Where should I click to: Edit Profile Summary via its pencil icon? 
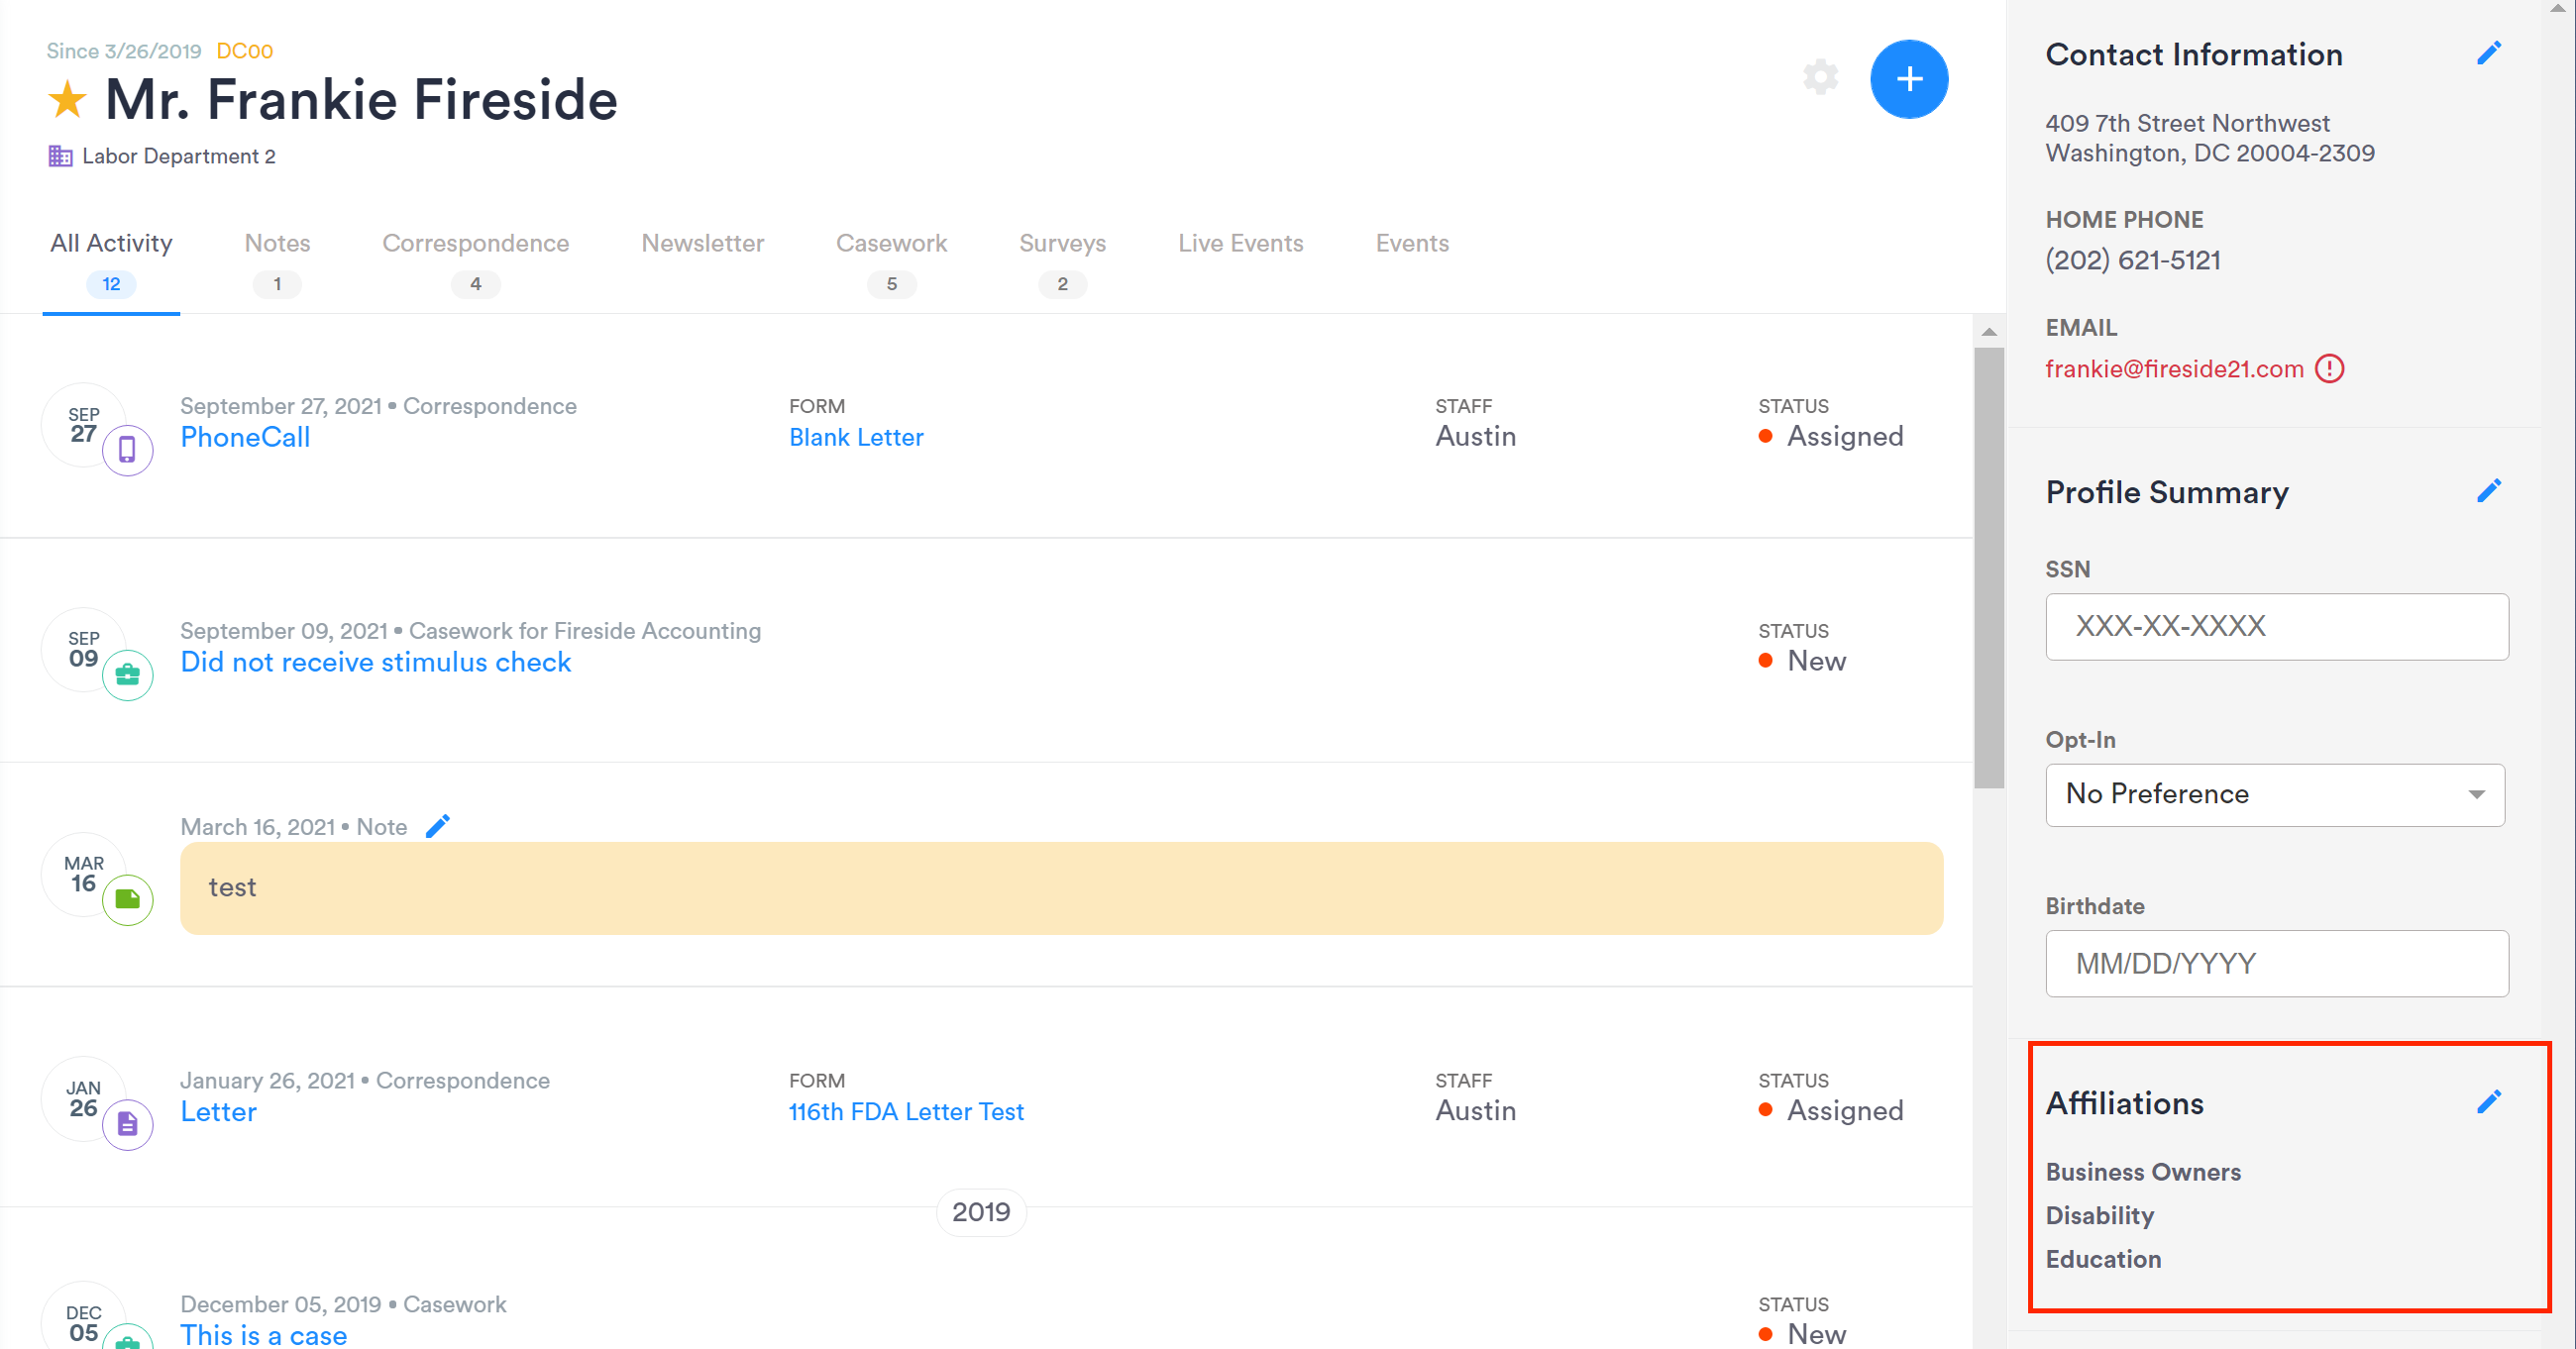pyautogui.click(x=2489, y=490)
